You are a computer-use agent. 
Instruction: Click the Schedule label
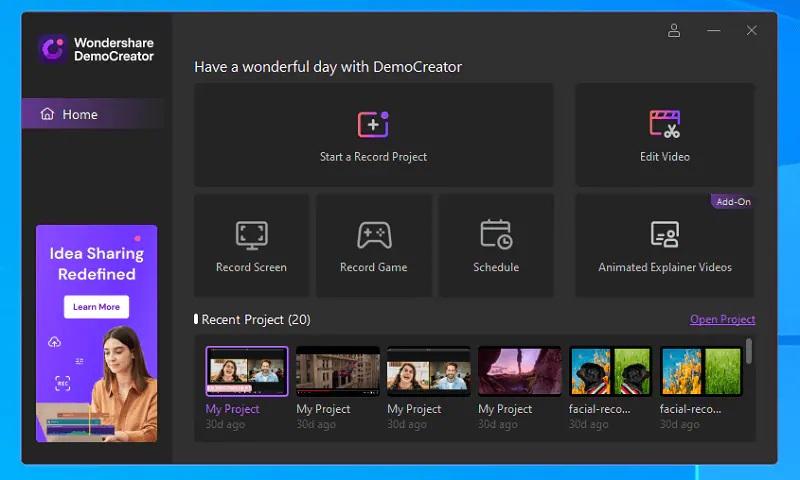click(496, 267)
